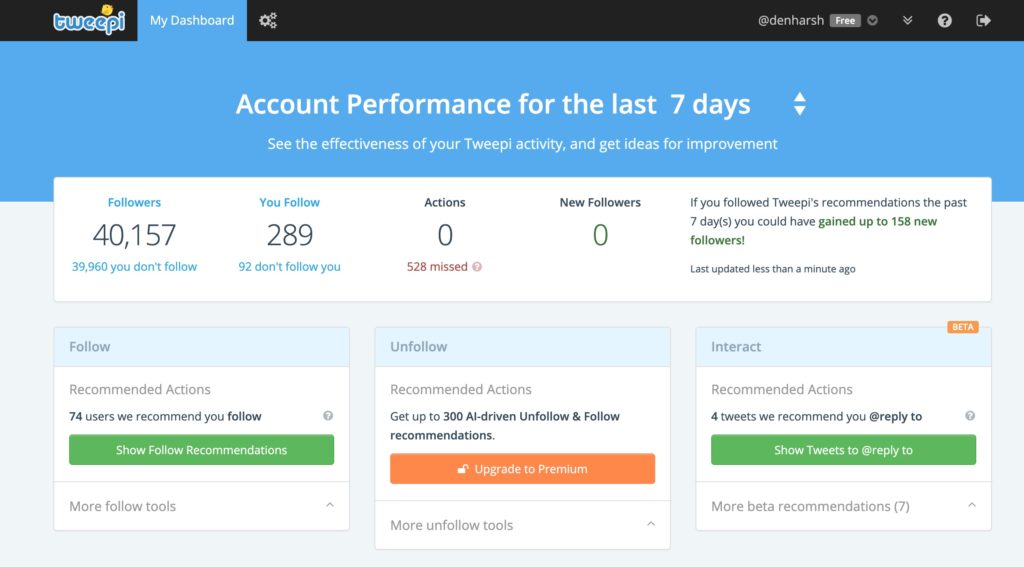This screenshot has width=1024, height=567.
Task: Click the 528 missed text
Action: 437,267
